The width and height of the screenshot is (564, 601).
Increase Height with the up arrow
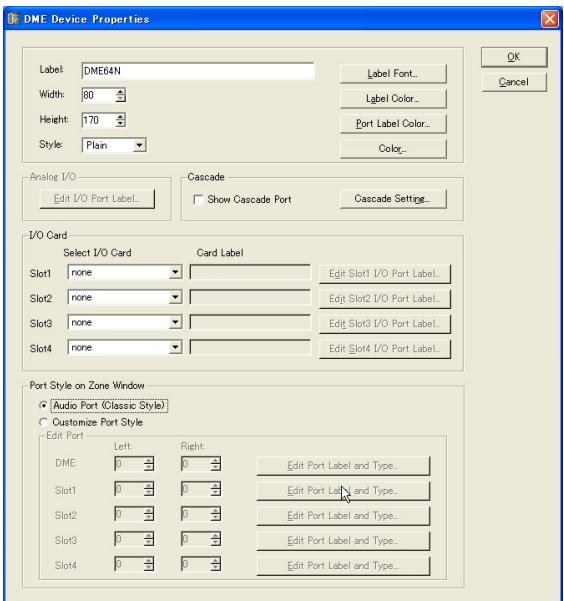[x=120, y=117]
